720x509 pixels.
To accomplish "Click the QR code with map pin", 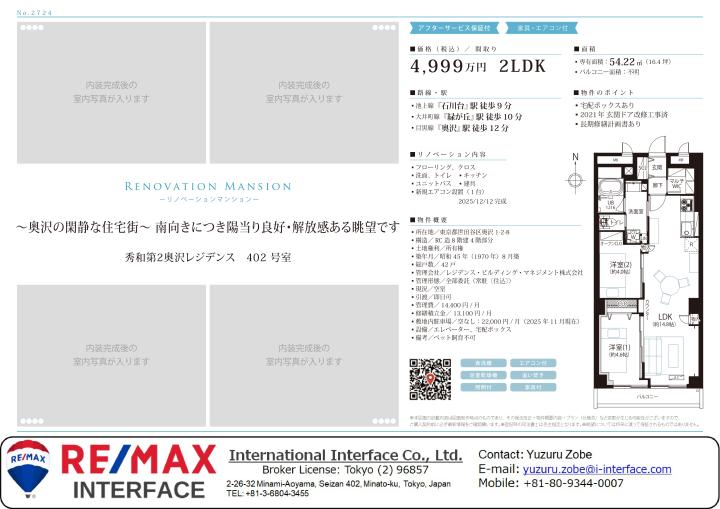I will tap(429, 380).
